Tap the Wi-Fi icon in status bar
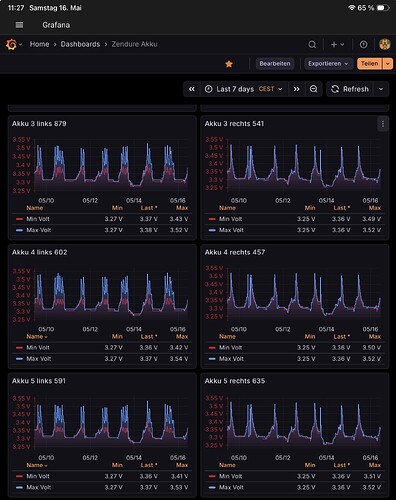This screenshot has height=500, width=396. (x=352, y=8)
